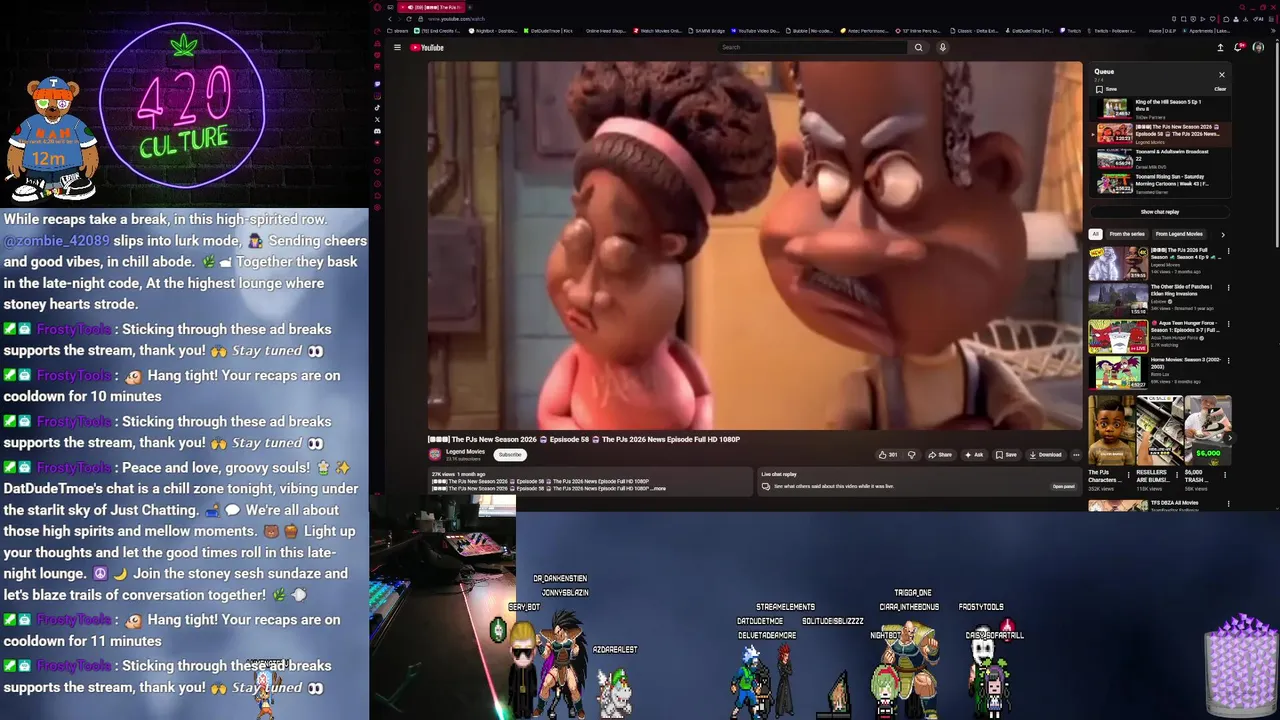Viewport: 1280px width, 720px height.
Task: Download the video
Action: tap(1045, 455)
